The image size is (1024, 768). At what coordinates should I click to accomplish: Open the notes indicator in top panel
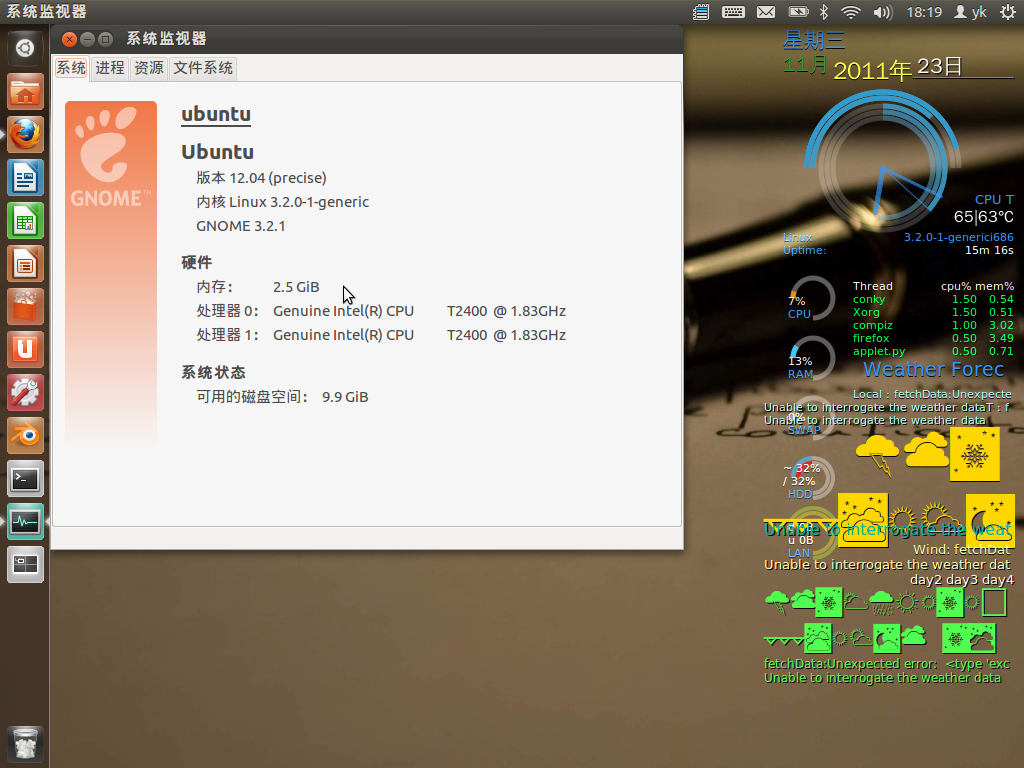(x=701, y=12)
